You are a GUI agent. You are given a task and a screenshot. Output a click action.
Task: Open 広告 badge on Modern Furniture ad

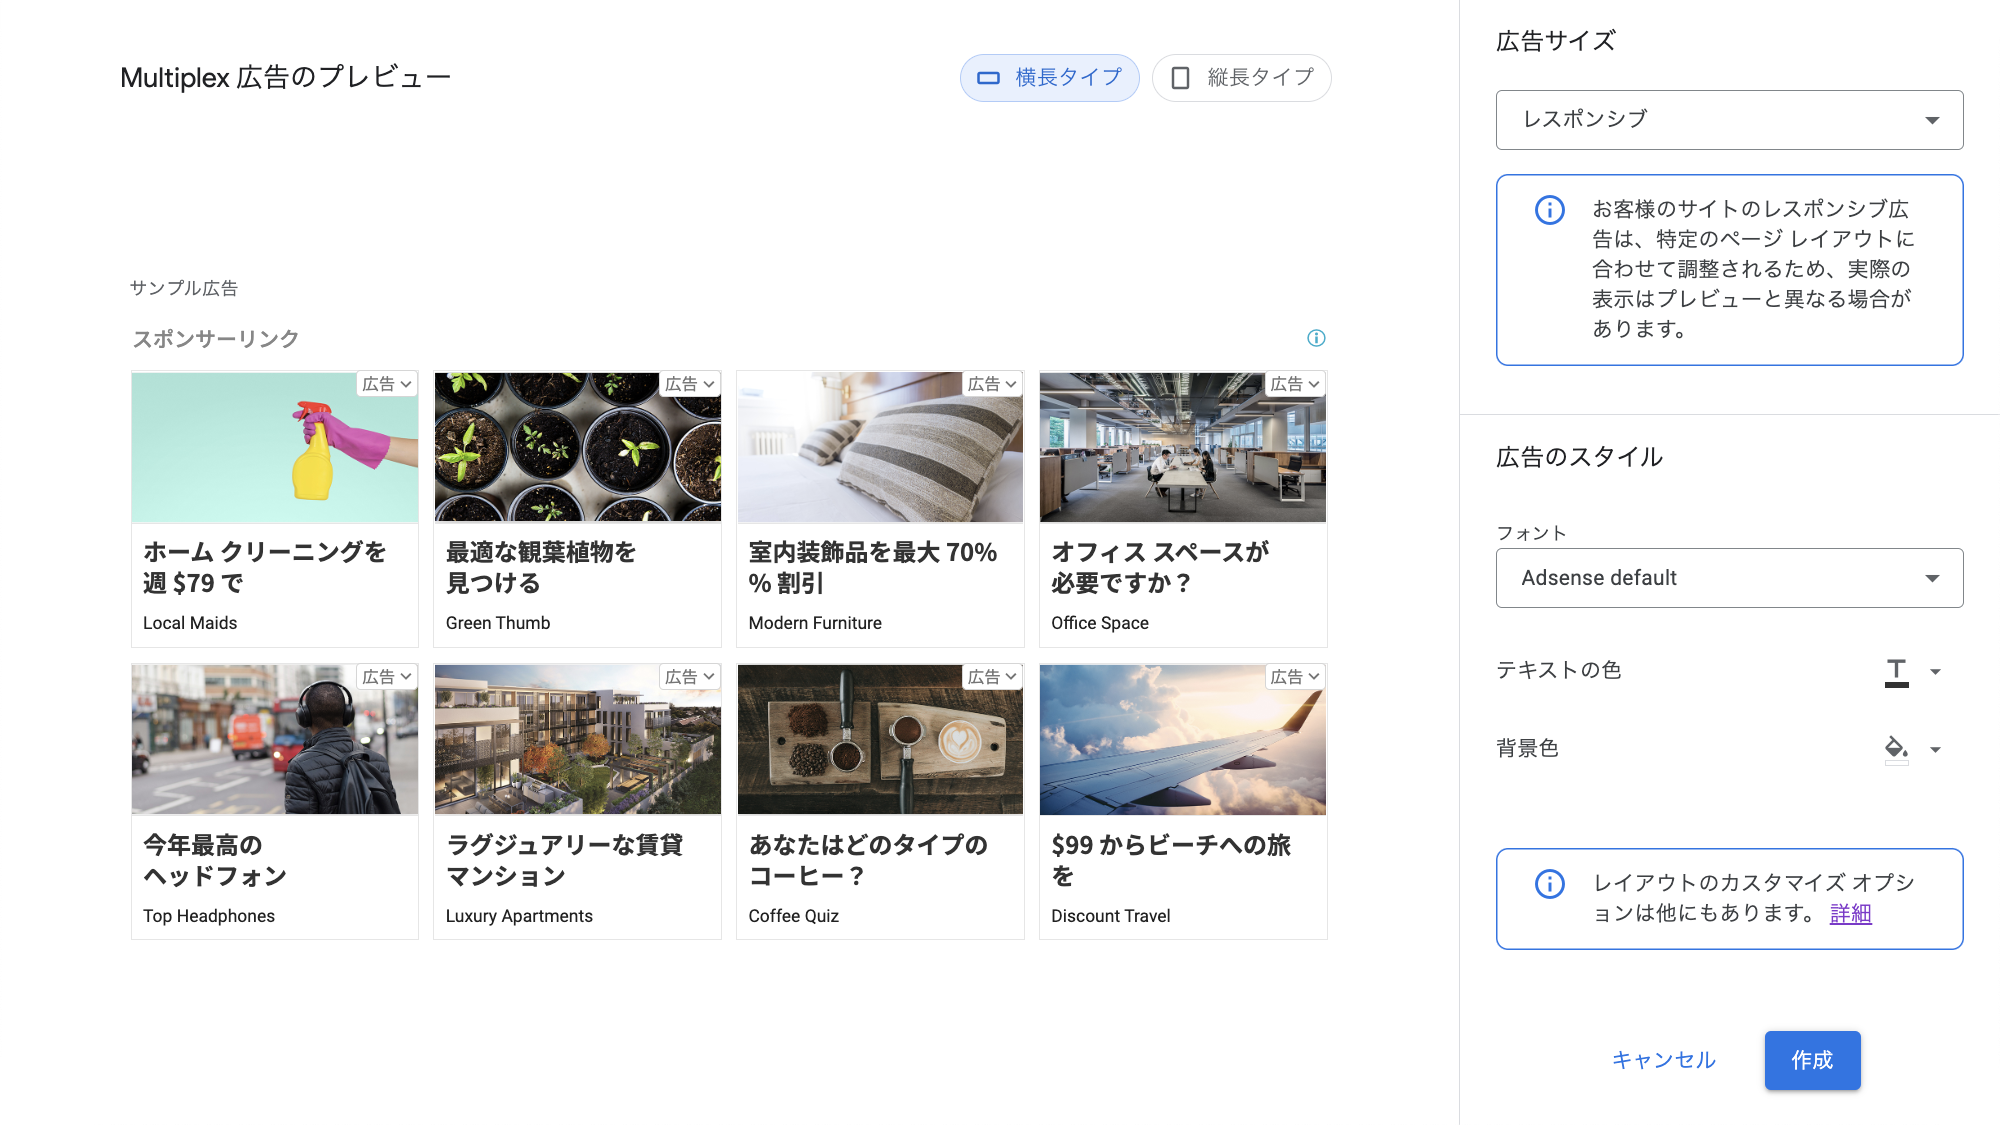click(992, 384)
